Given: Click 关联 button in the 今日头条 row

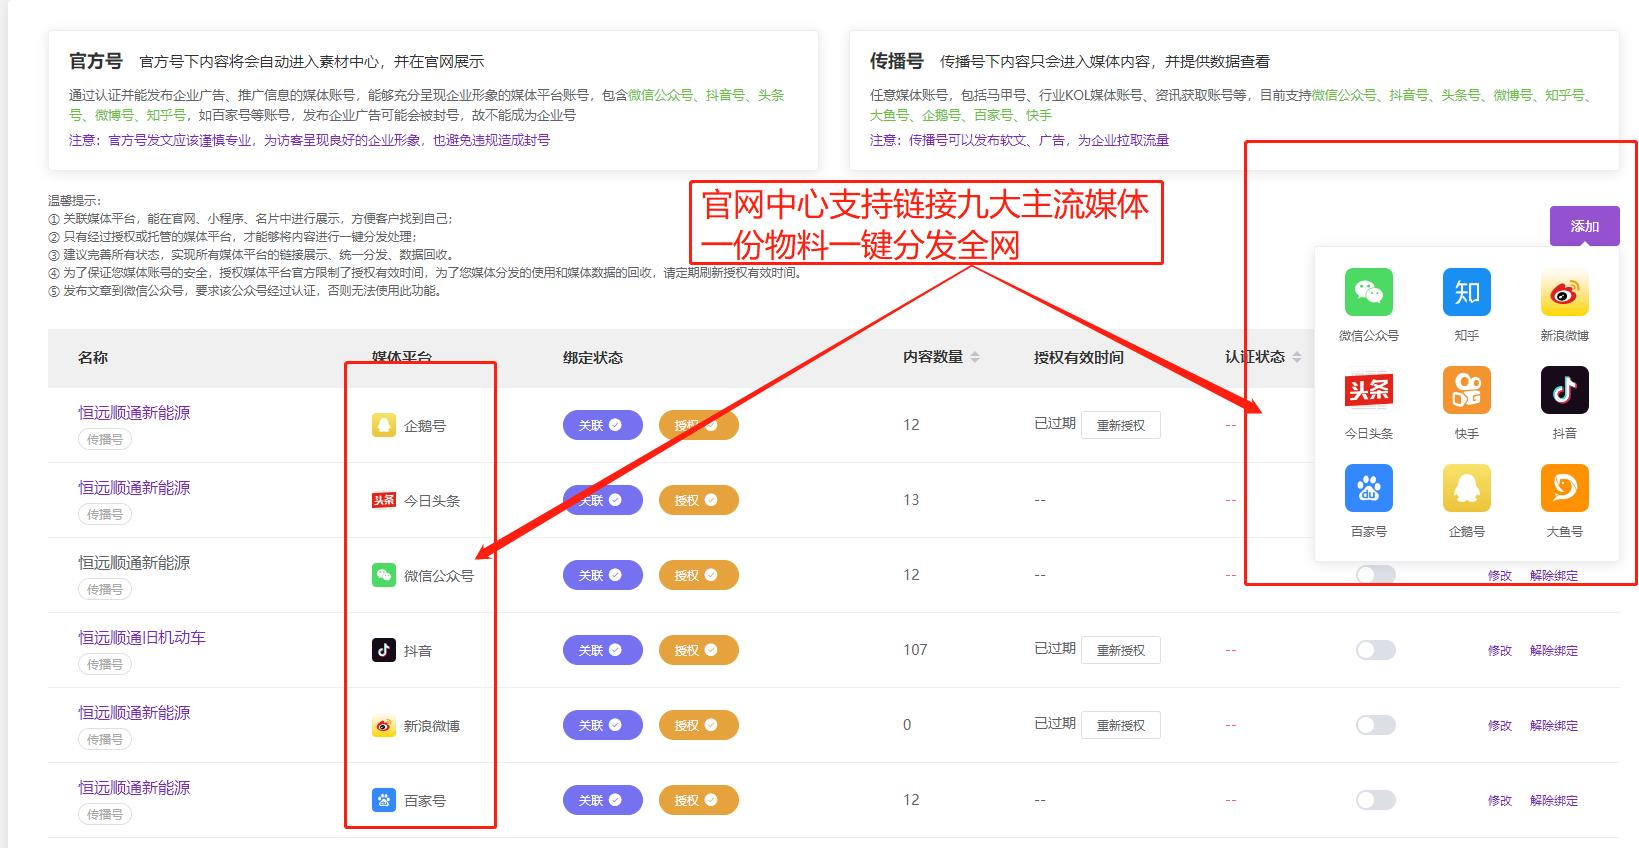Looking at the screenshot, I should pos(602,500).
